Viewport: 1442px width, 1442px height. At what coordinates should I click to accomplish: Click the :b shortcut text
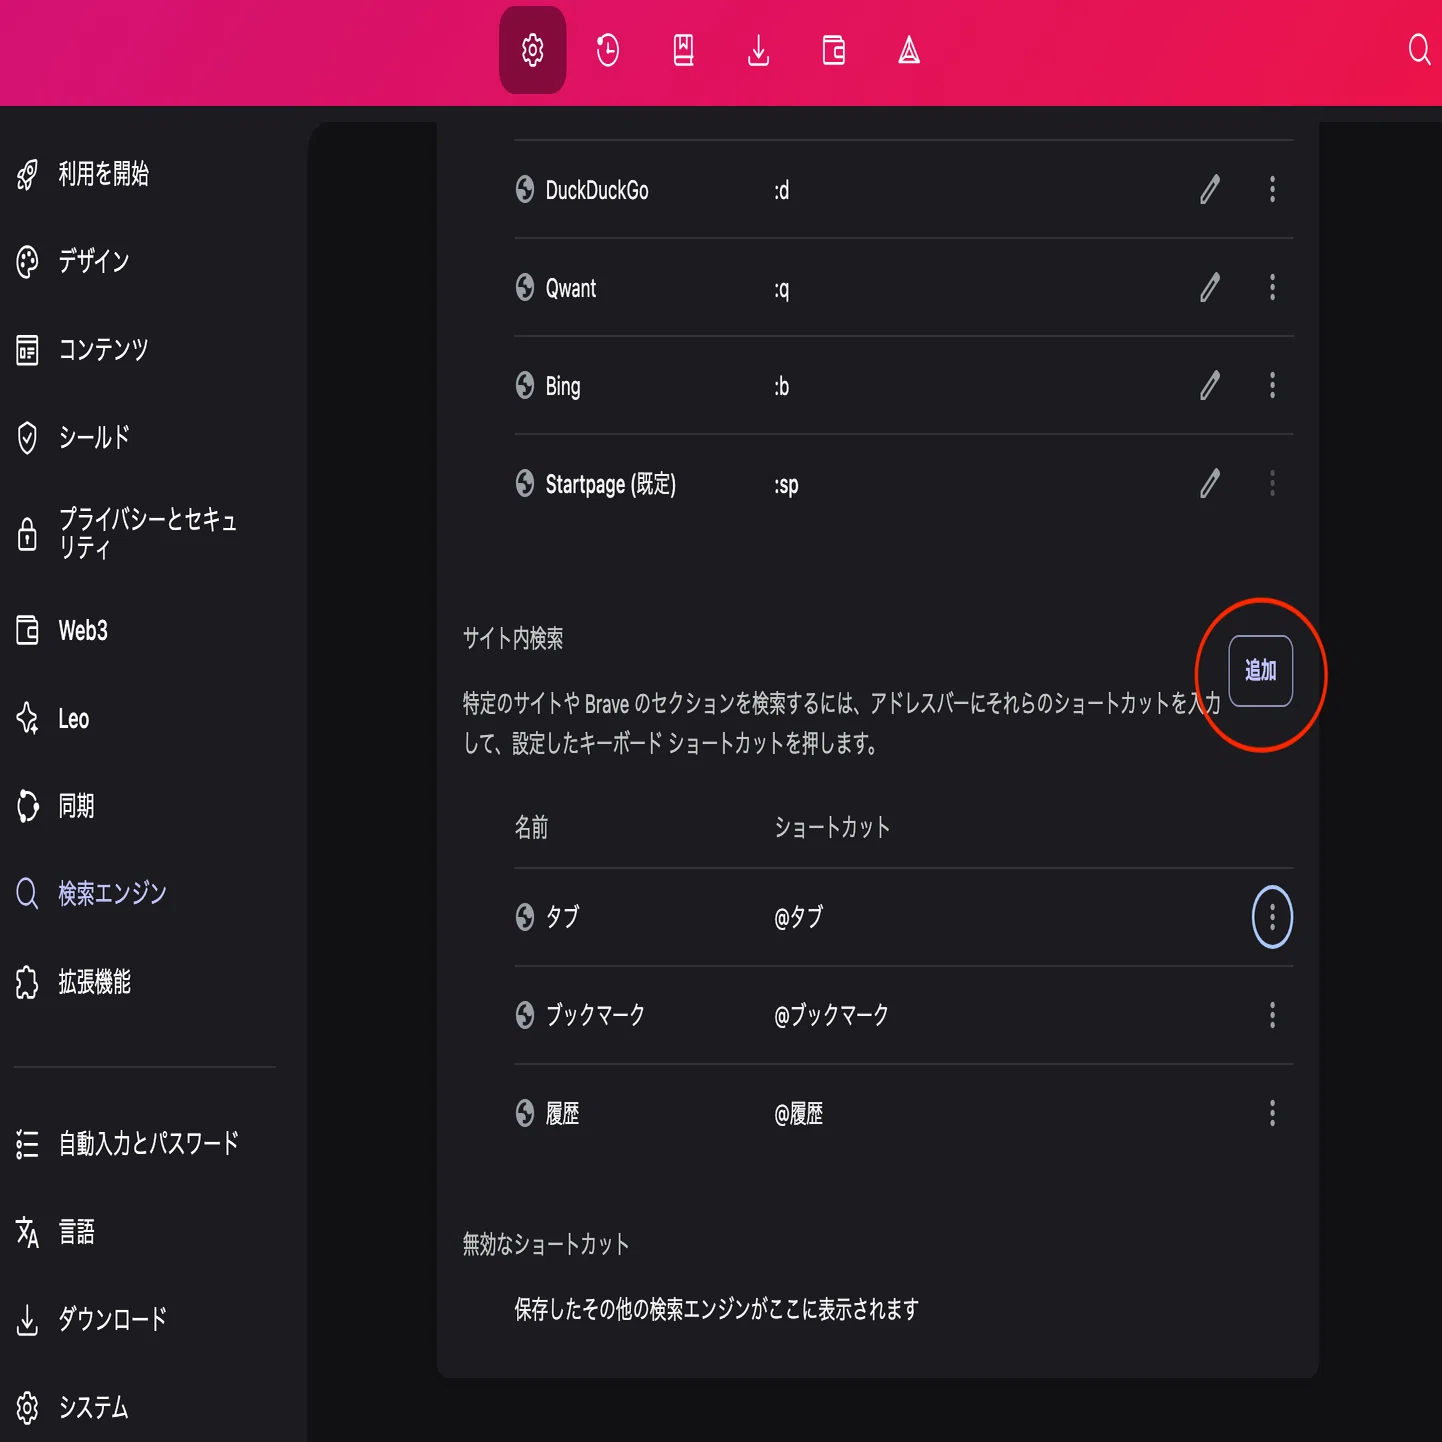[x=782, y=387]
